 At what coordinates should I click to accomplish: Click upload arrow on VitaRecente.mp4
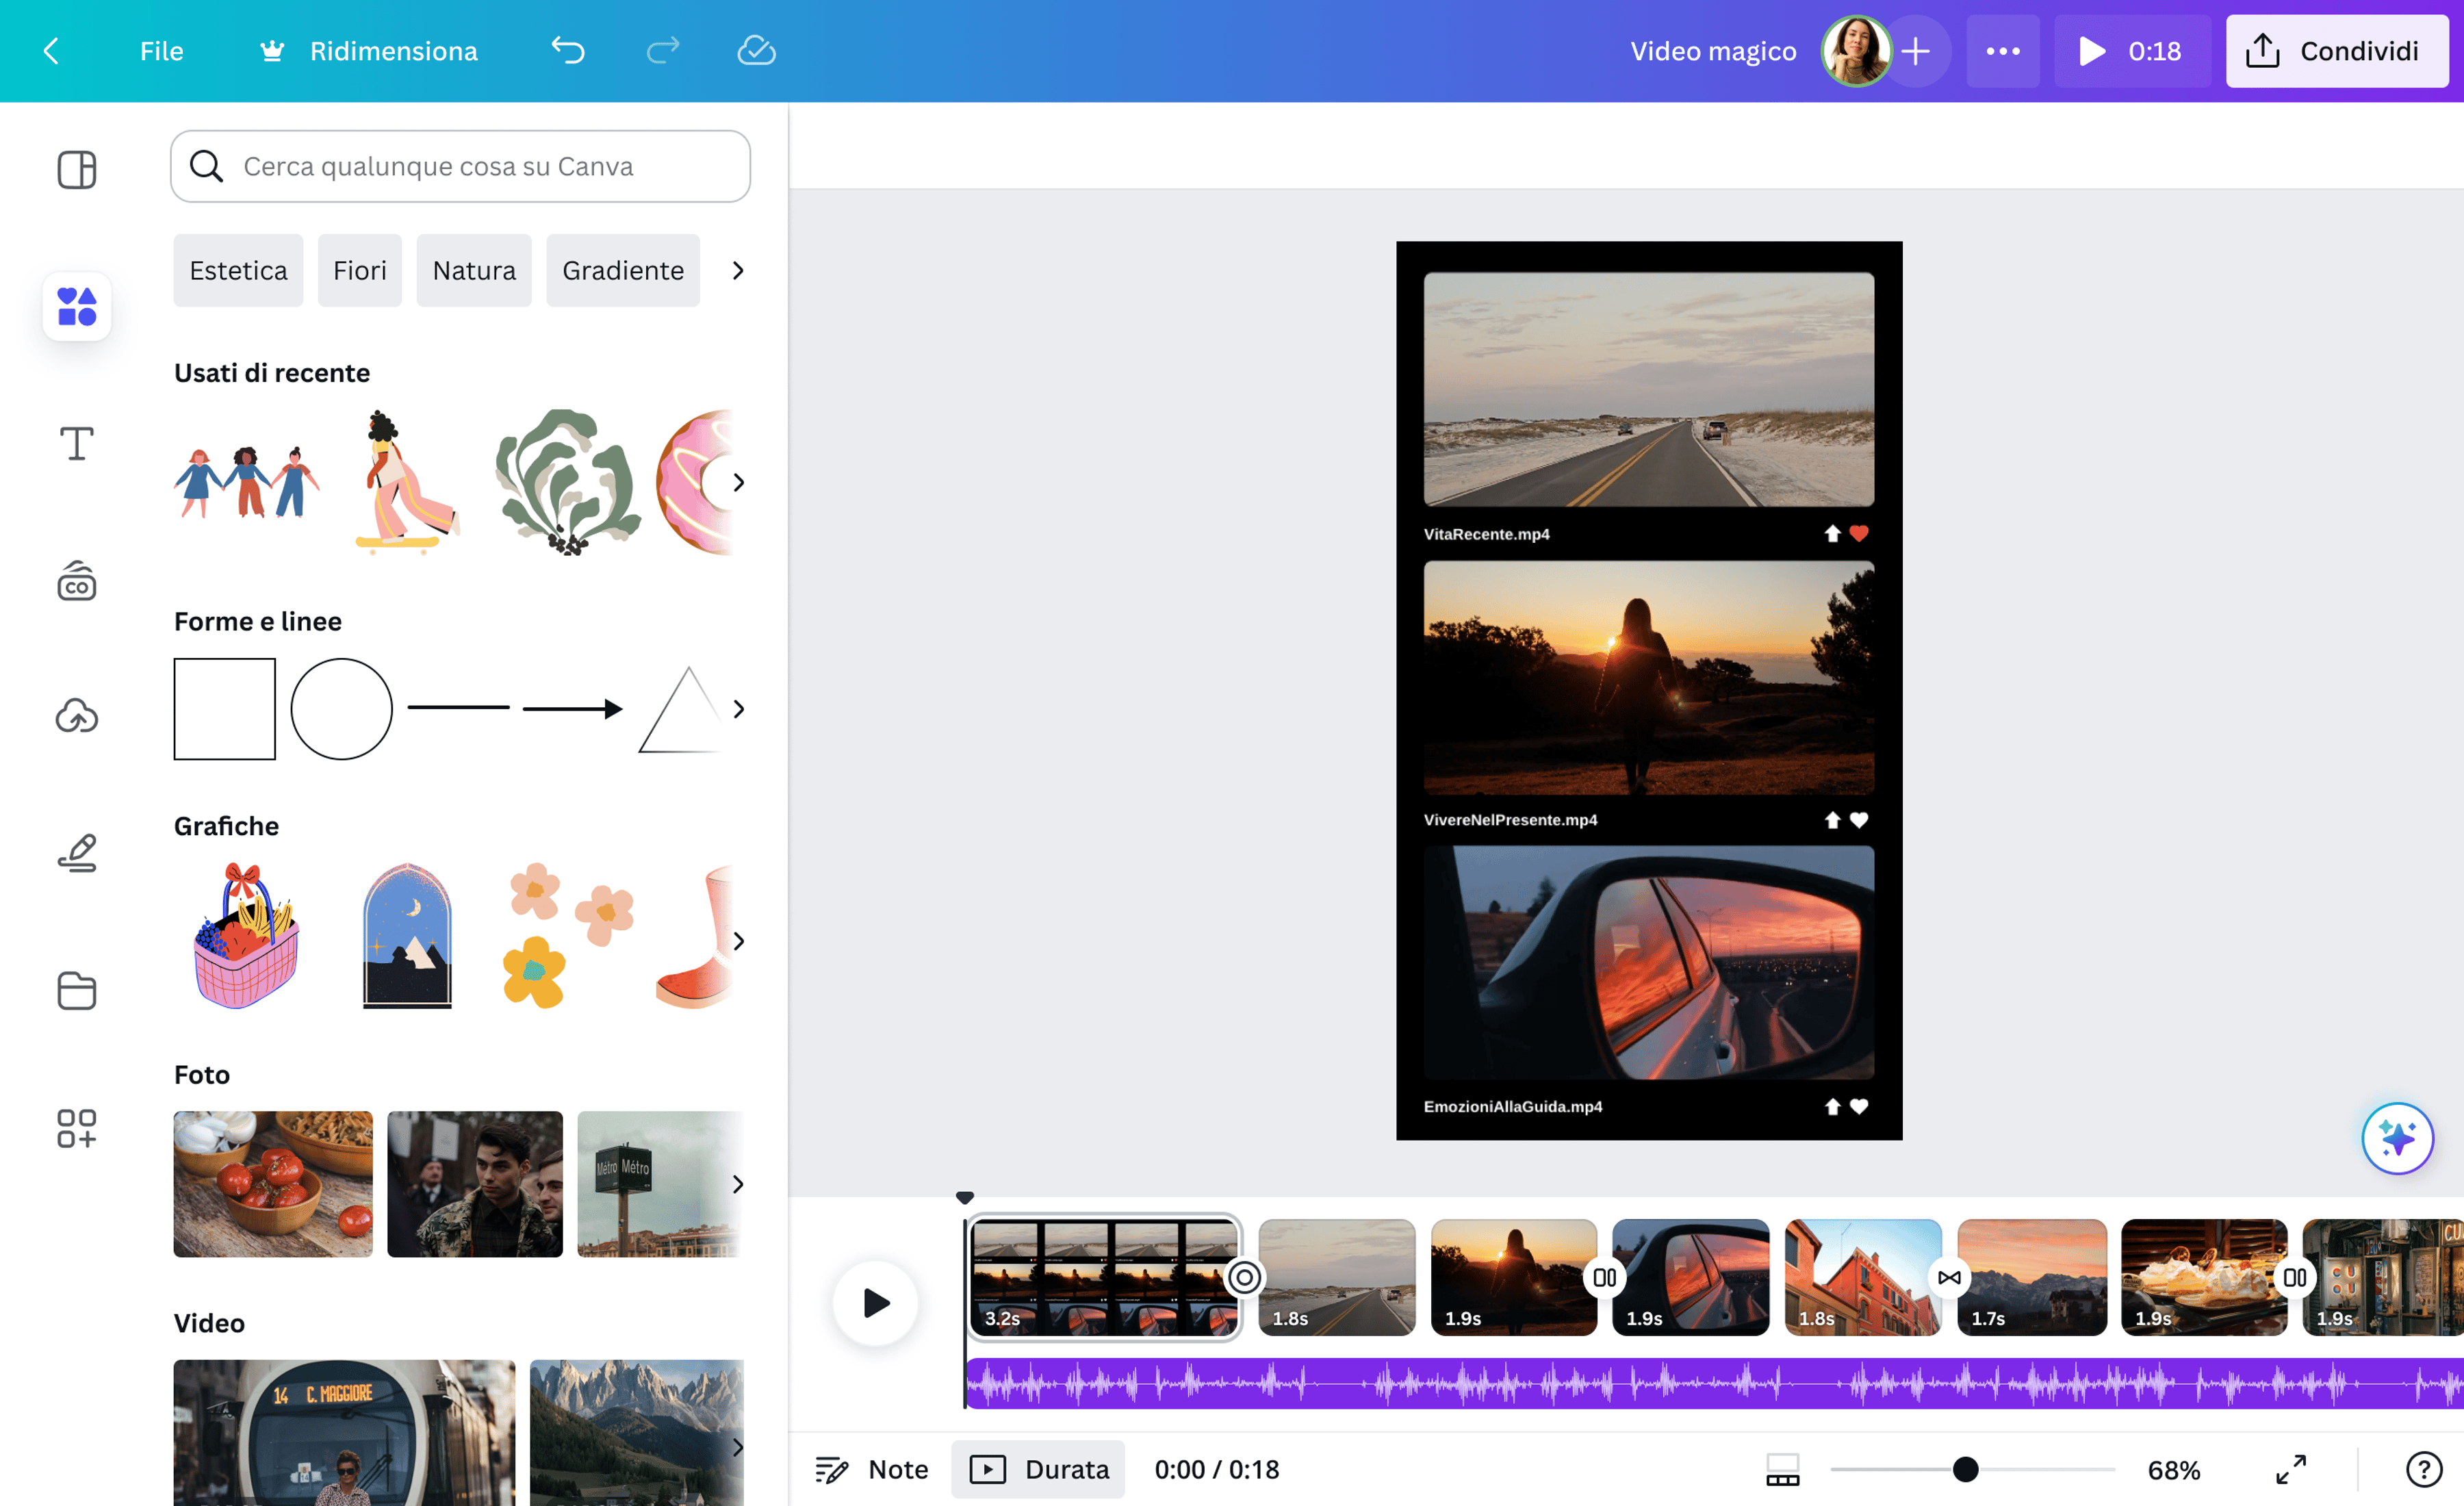point(1832,533)
